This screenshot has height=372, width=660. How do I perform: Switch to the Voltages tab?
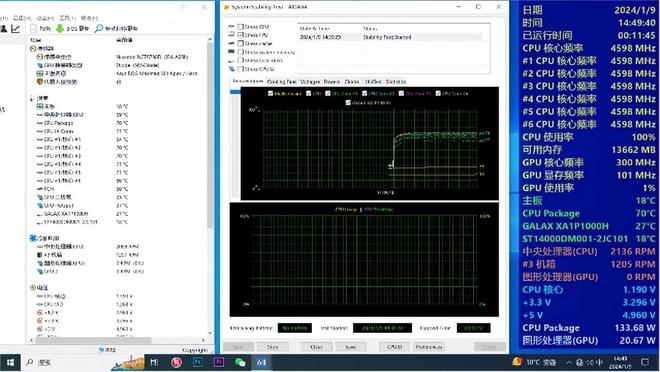[x=310, y=82]
